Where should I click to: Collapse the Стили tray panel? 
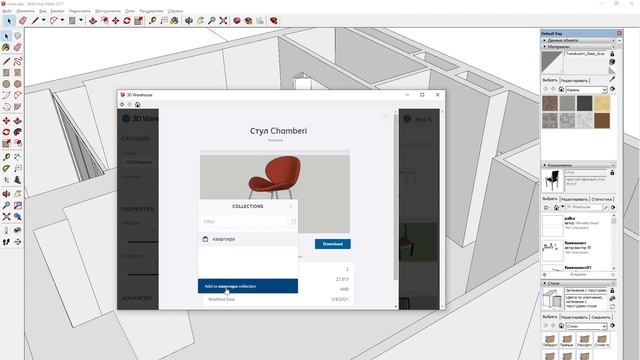point(578,283)
